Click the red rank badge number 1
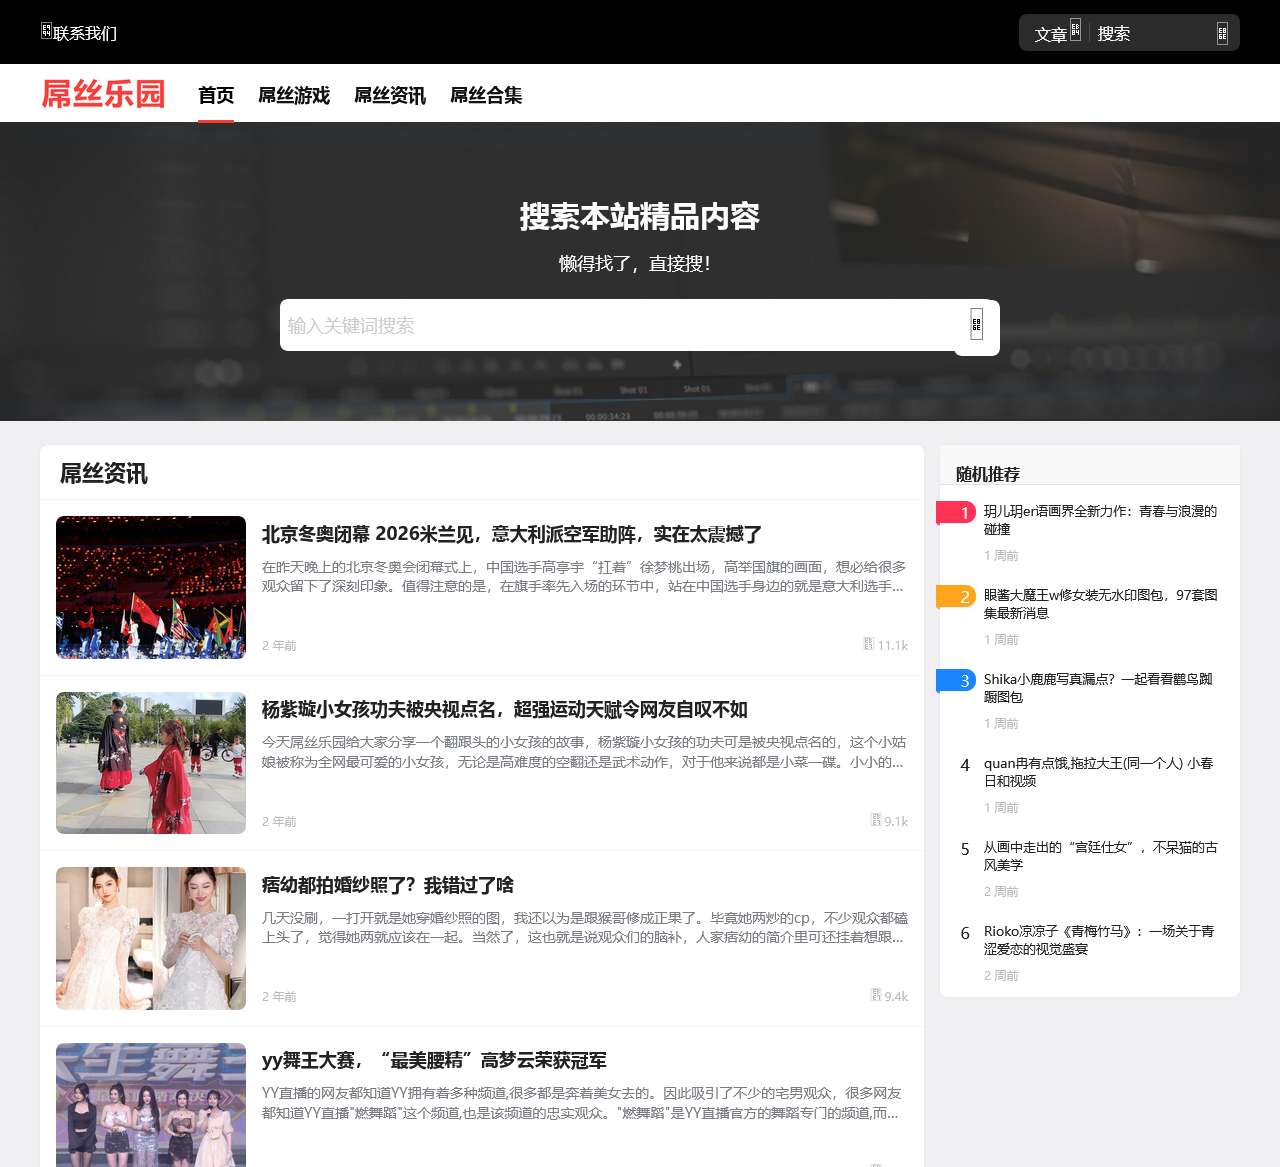This screenshot has width=1280, height=1167. [956, 513]
